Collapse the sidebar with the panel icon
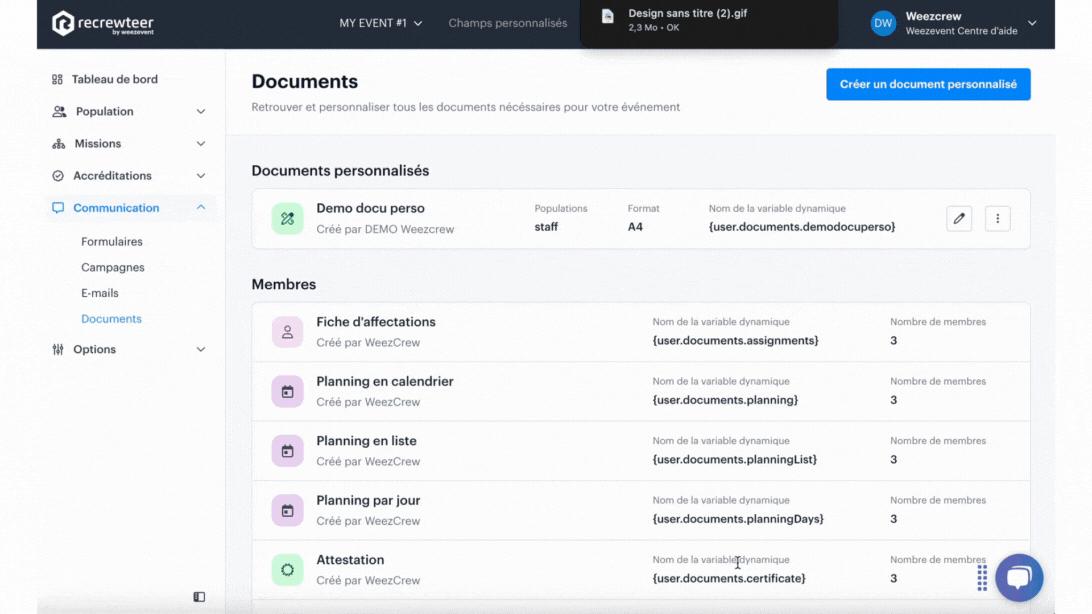The image size is (1092, 614). pos(199,597)
